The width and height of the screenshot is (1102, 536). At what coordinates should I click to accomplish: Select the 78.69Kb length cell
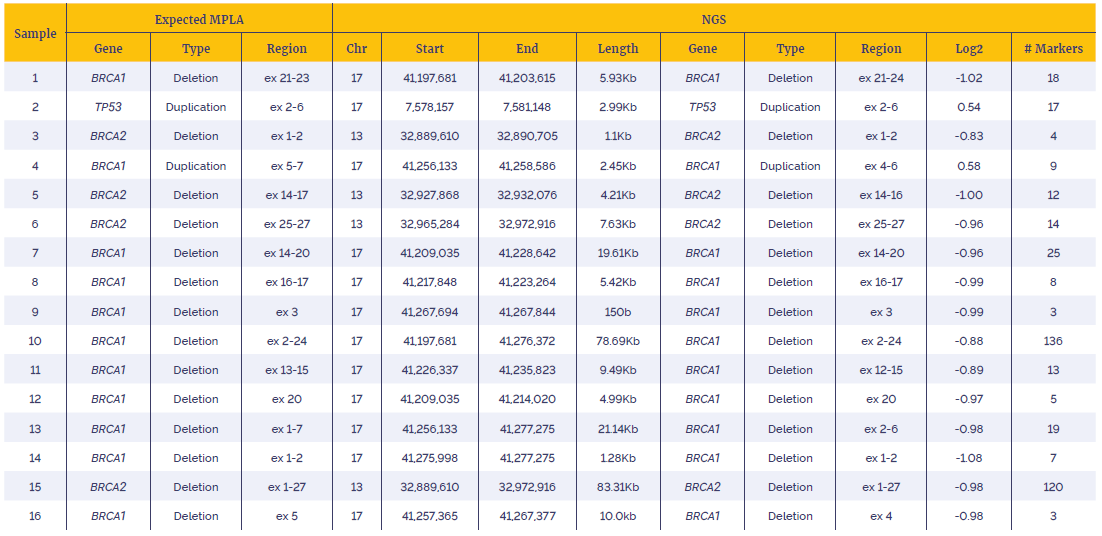(618, 341)
